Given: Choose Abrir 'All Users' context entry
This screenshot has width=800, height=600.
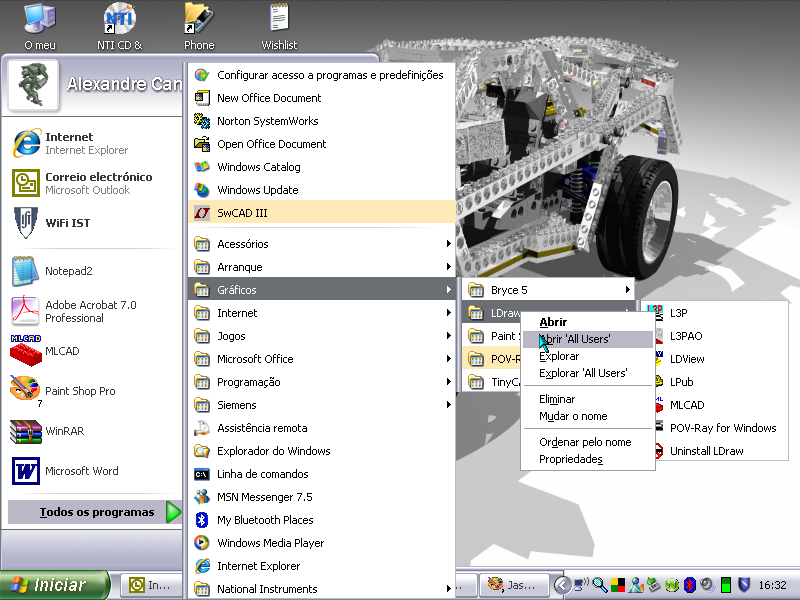Looking at the screenshot, I should [x=588, y=339].
